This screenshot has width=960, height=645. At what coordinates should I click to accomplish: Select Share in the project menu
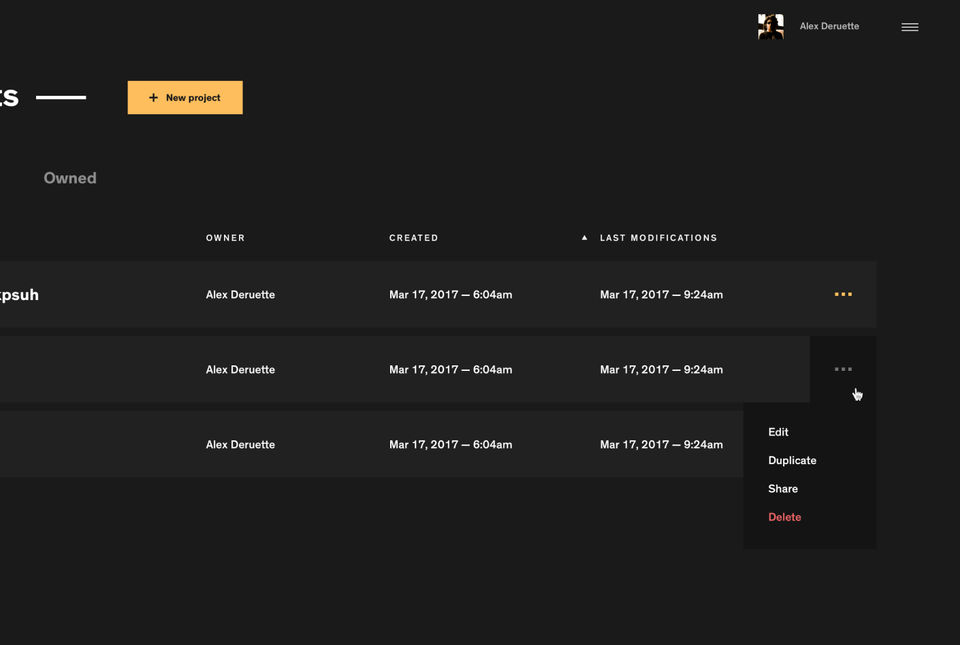pos(782,488)
